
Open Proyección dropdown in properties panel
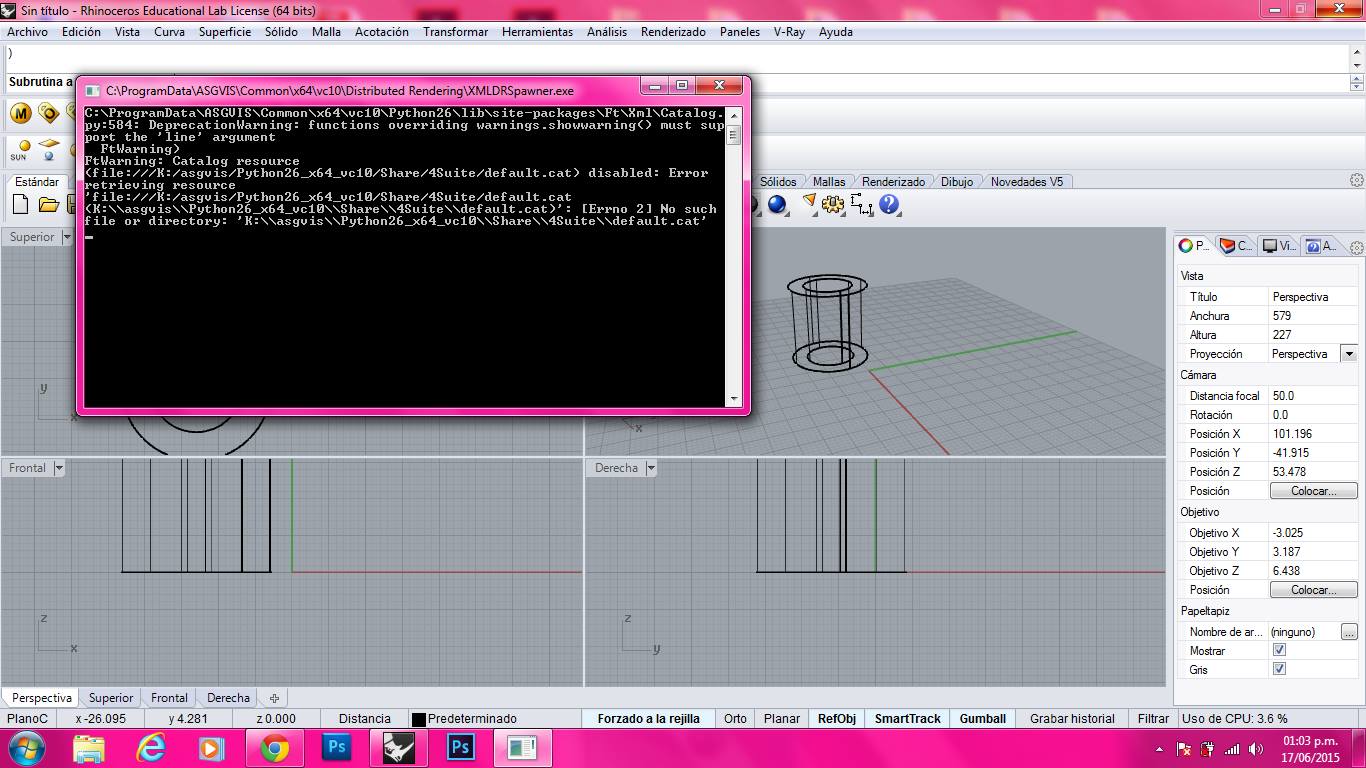(1349, 354)
